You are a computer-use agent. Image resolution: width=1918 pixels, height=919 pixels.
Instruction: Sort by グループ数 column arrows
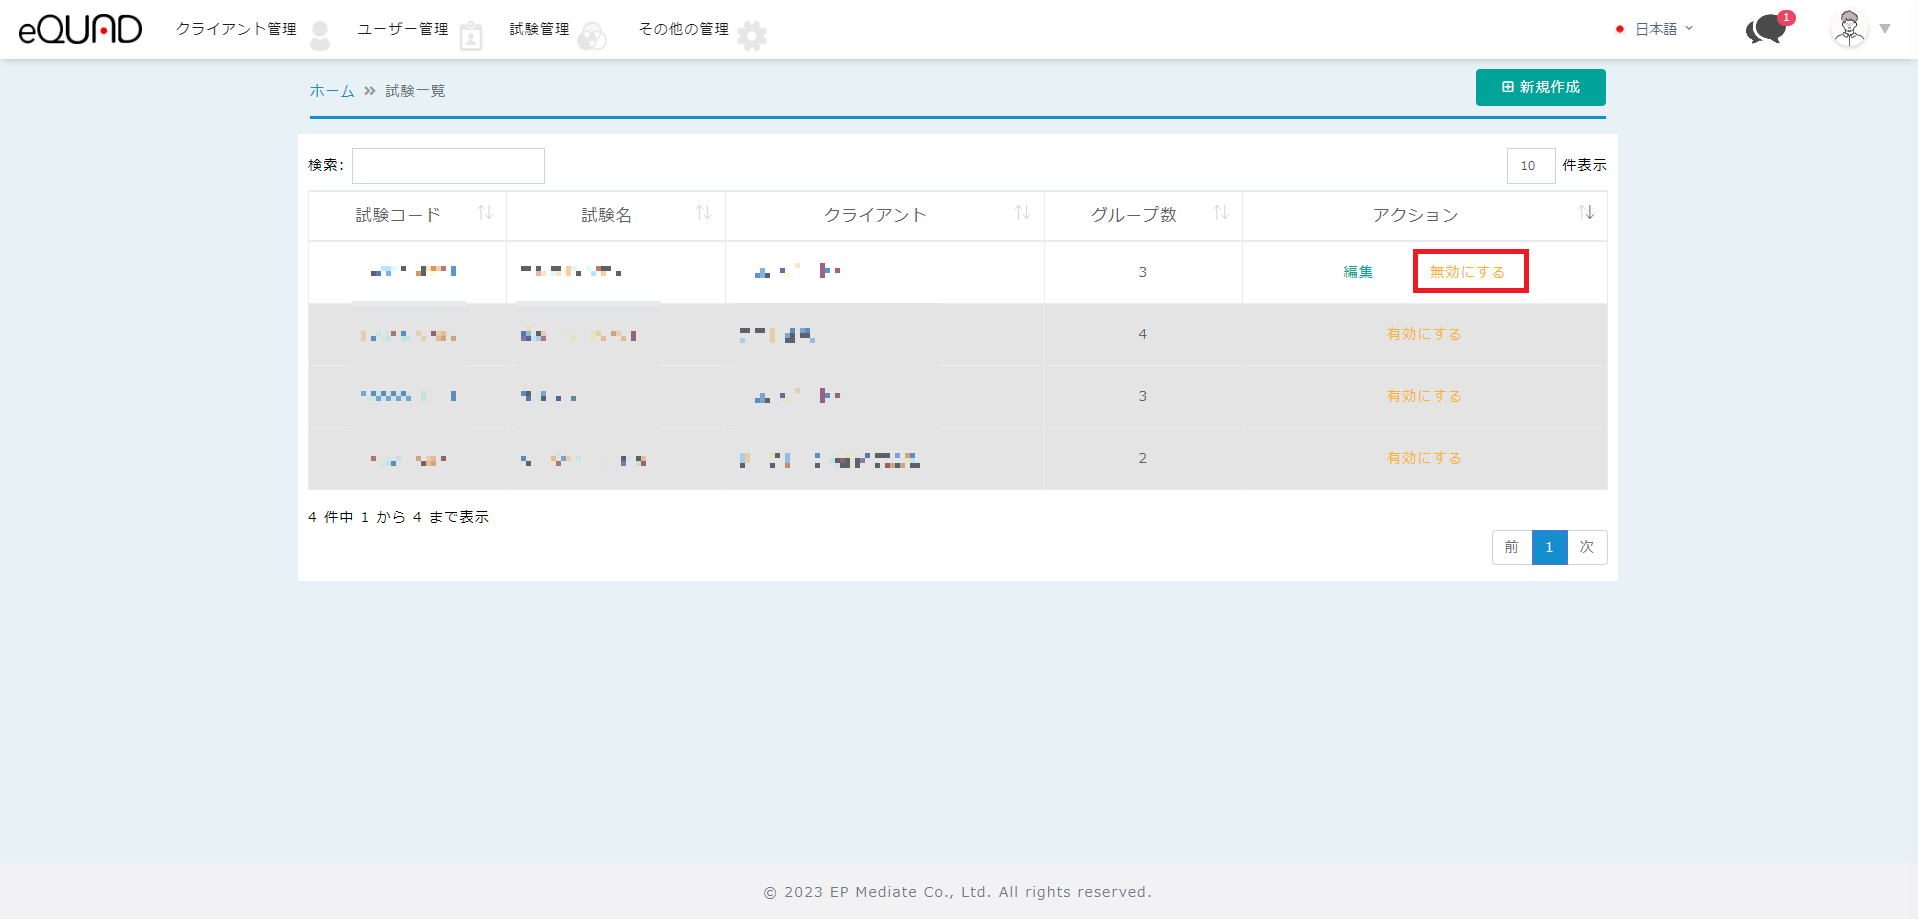pyautogui.click(x=1220, y=213)
